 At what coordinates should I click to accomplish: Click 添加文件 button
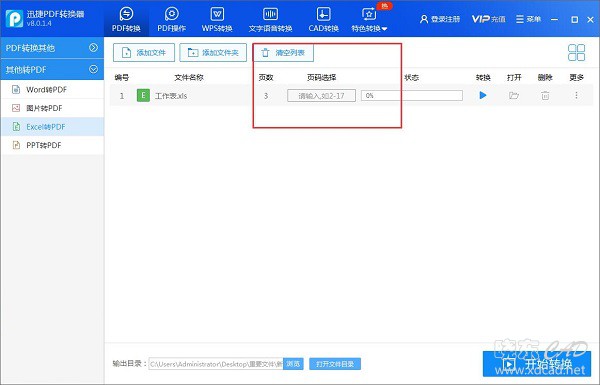[144, 52]
